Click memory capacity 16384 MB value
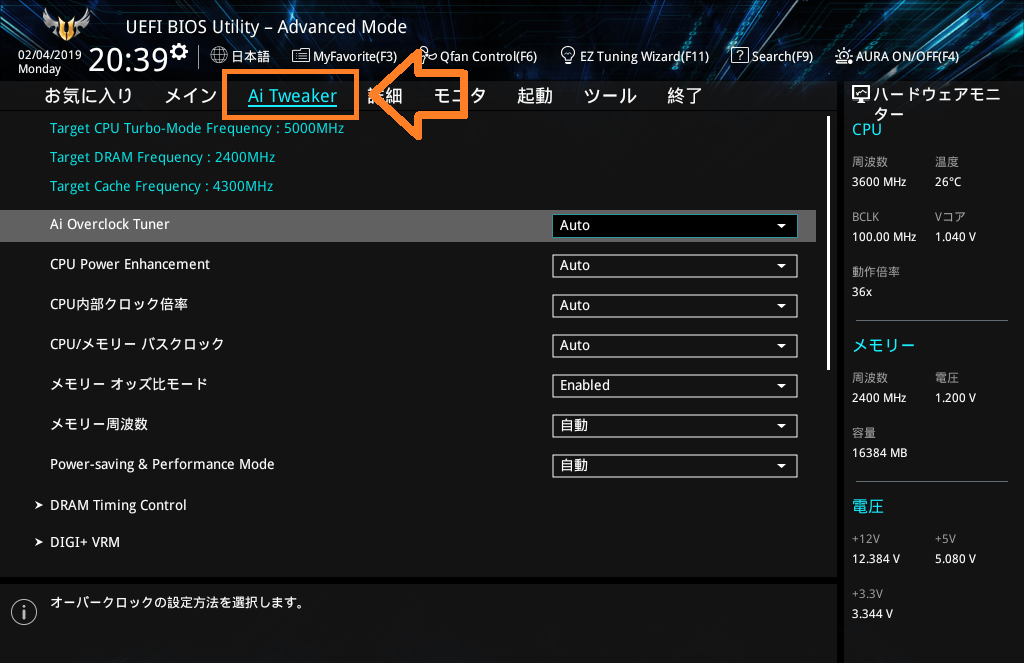1024x663 pixels. click(880, 453)
